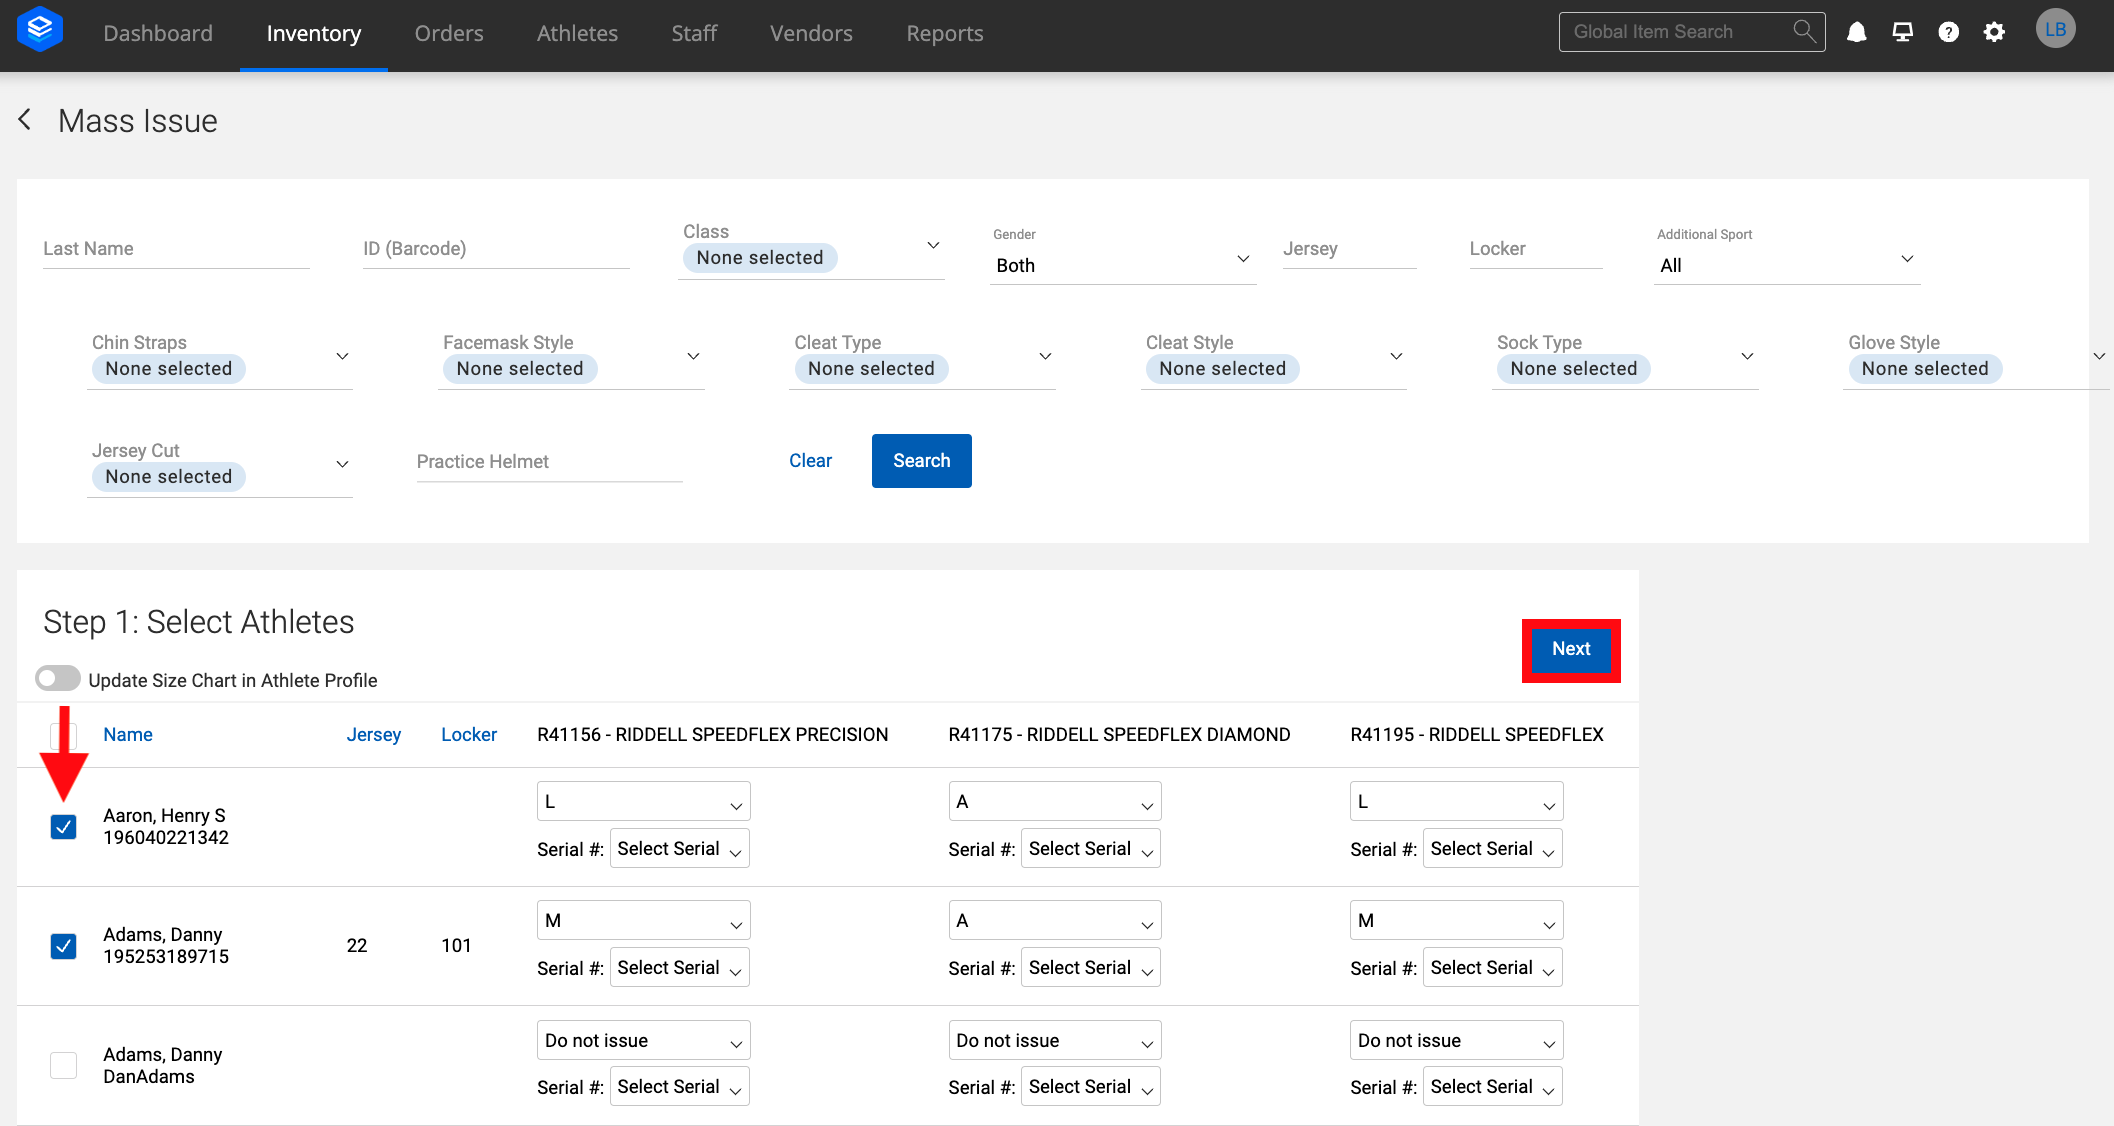
Task: Uncheck Adams, Danny 195253189715 checkbox
Action: click(x=63, y=946)
